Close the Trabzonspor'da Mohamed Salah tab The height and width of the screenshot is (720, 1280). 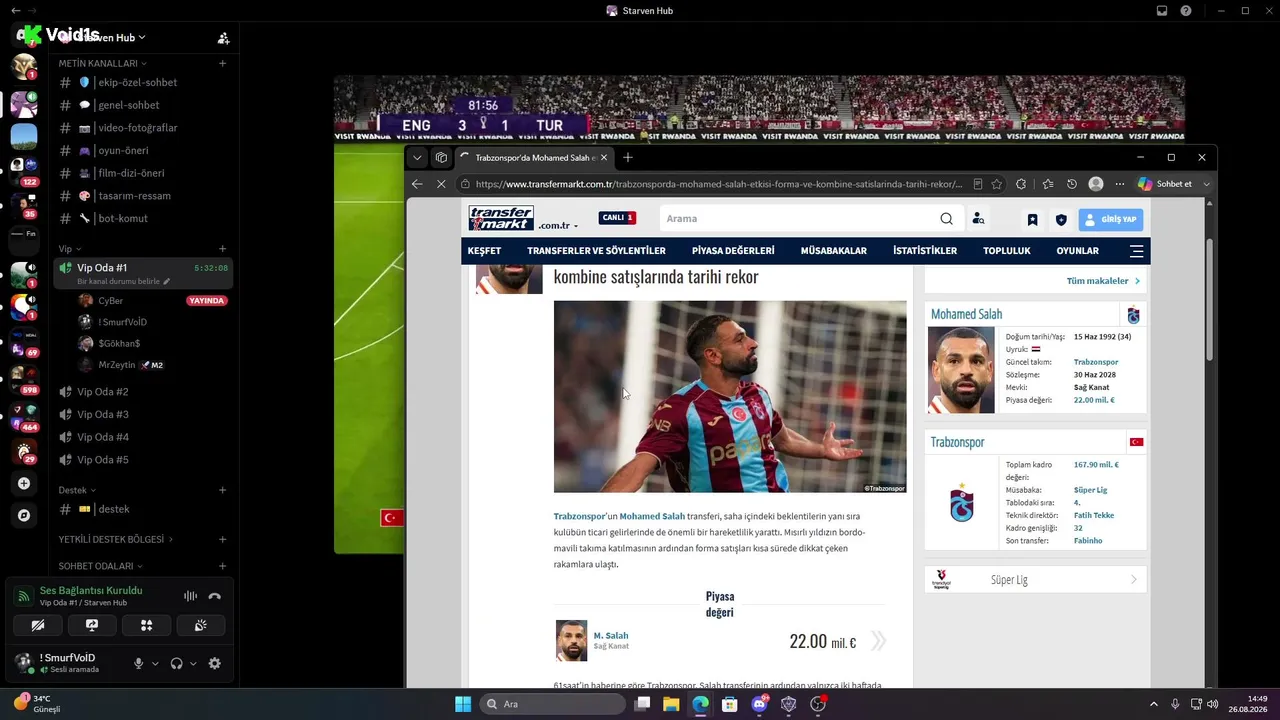(x=605, y=157)
